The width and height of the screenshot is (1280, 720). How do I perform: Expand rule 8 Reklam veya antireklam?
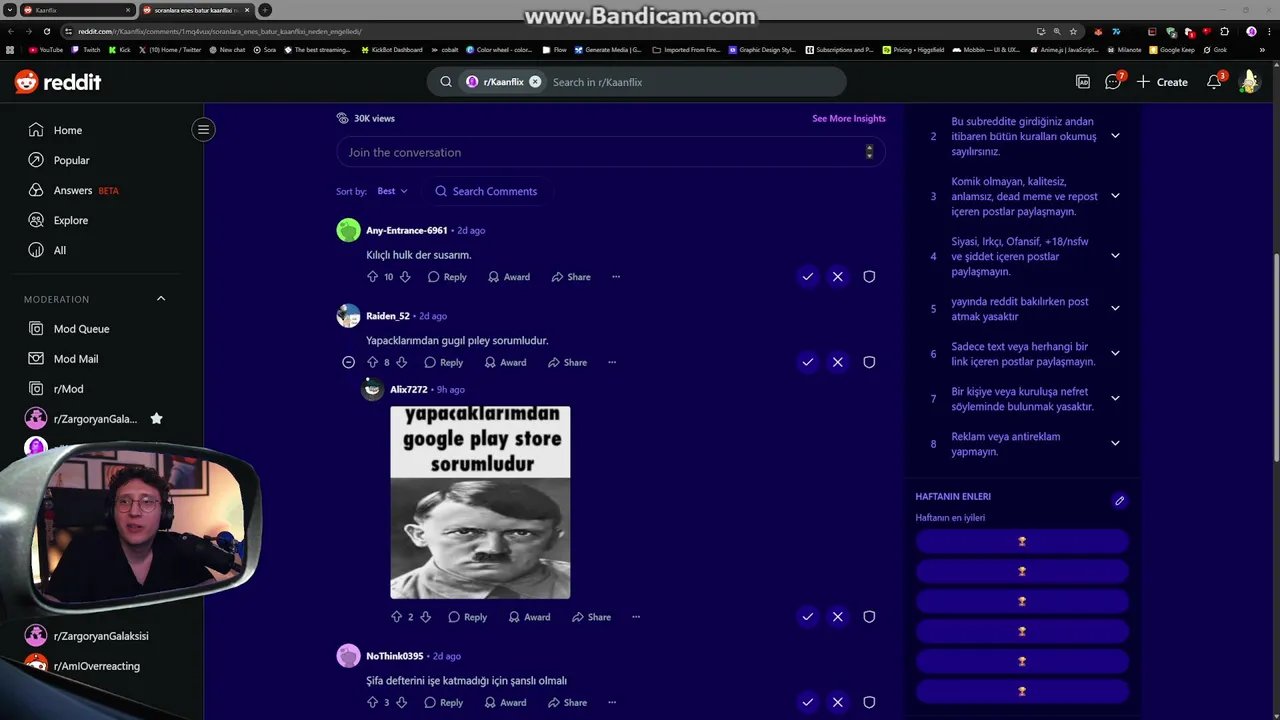[x=1115, y=443]
